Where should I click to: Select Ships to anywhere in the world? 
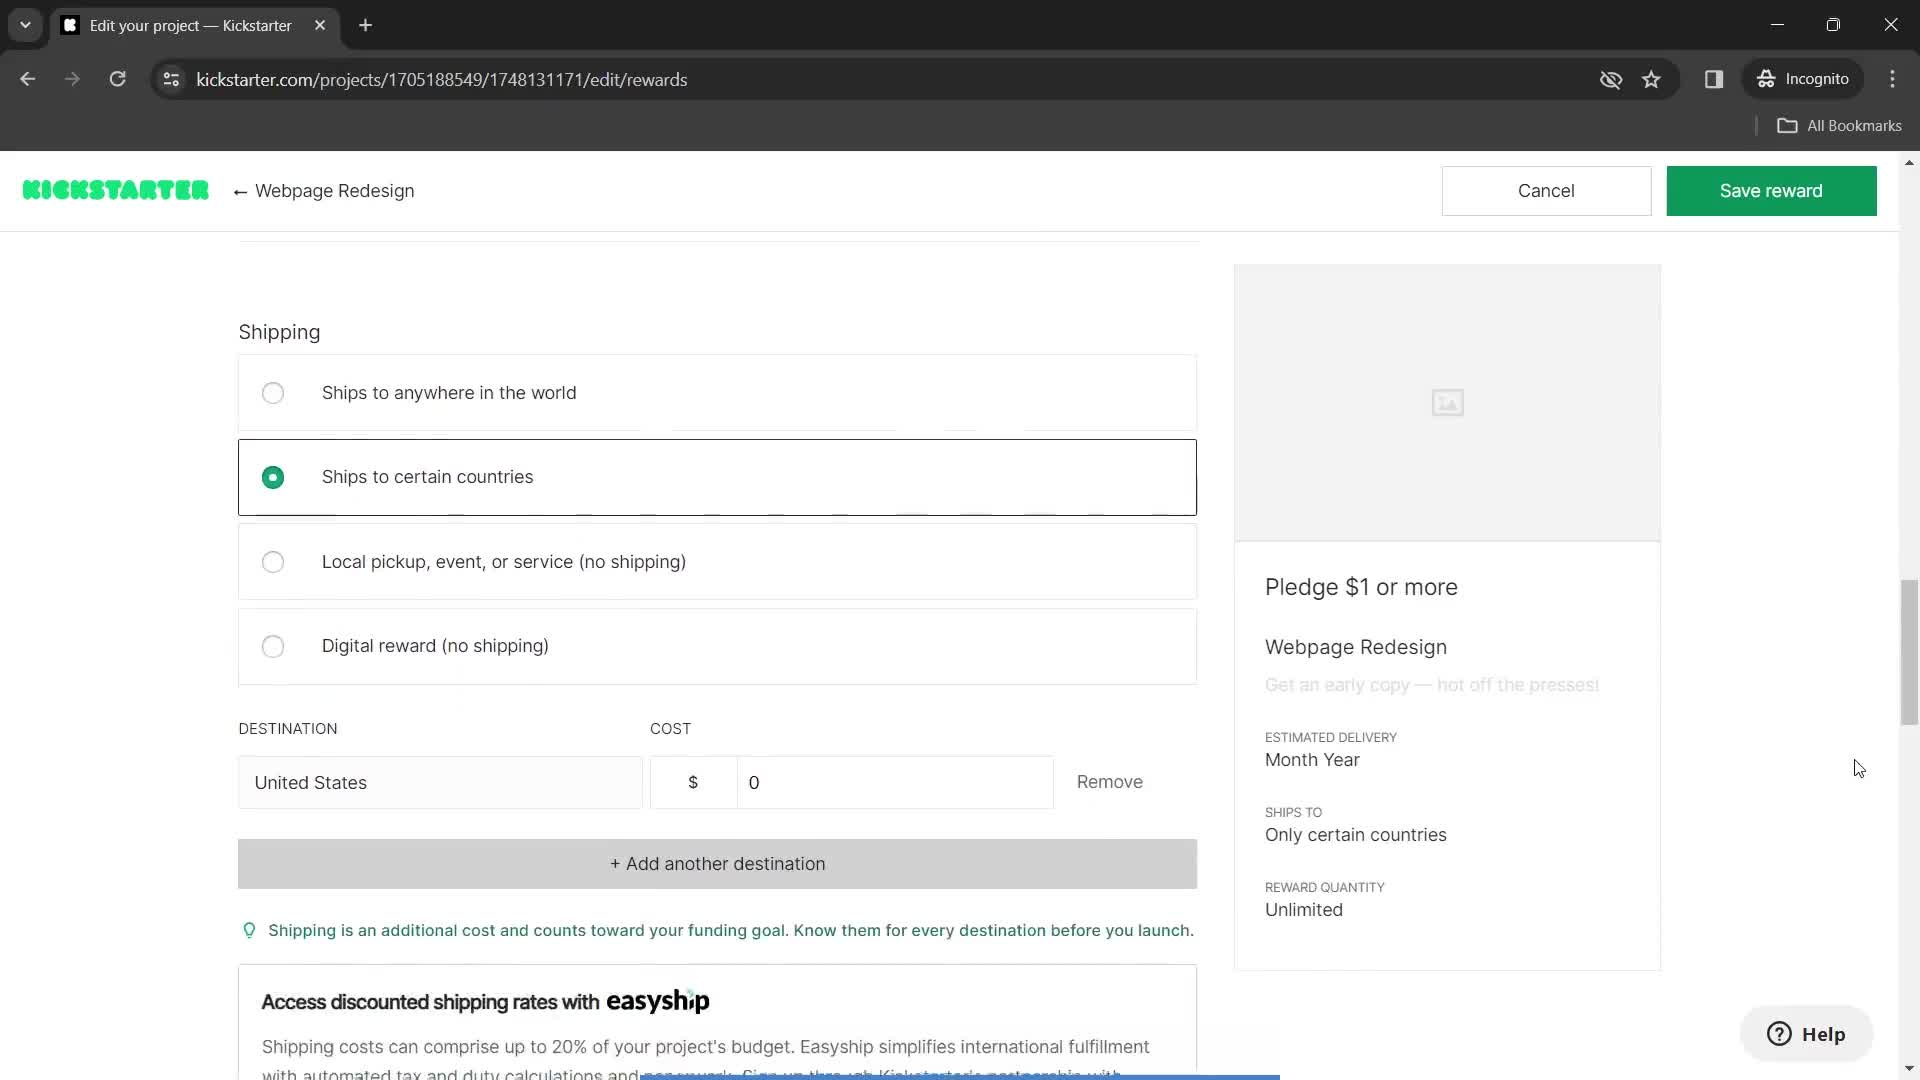point(273,393)
